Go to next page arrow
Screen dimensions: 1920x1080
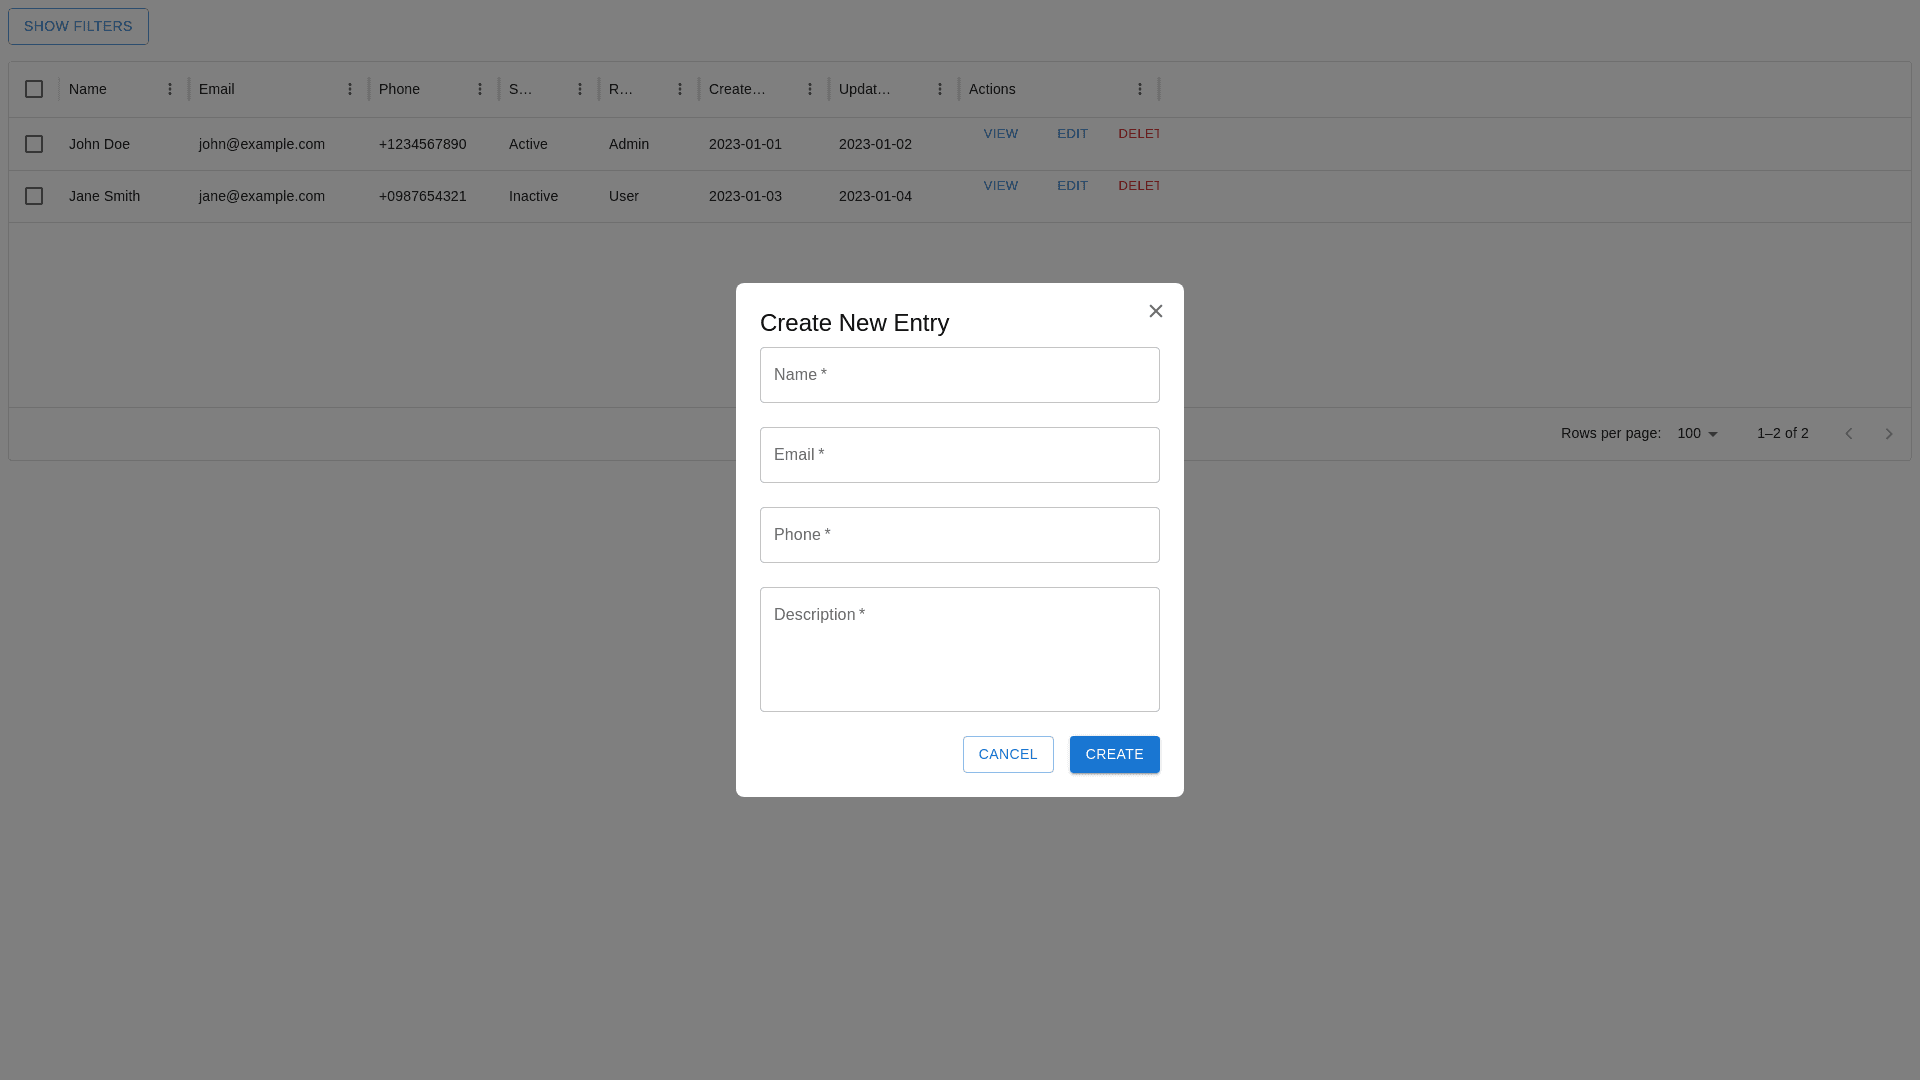coord(1889,433)
